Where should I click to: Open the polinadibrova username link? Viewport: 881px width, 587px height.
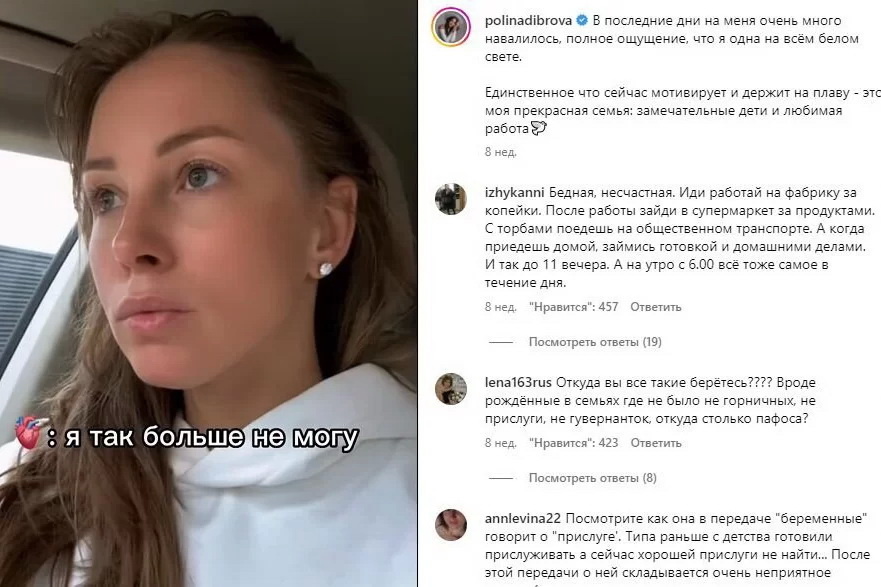(528, 21)
